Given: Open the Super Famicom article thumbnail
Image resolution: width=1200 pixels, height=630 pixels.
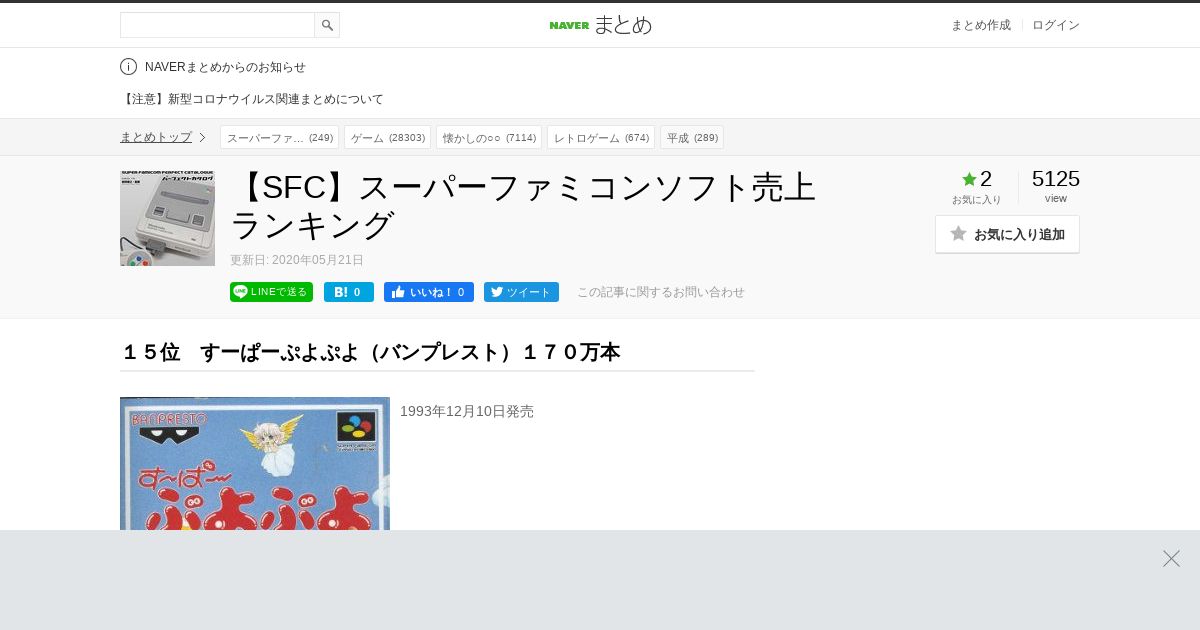Looking at the screenshot, I should pos(167,218).
